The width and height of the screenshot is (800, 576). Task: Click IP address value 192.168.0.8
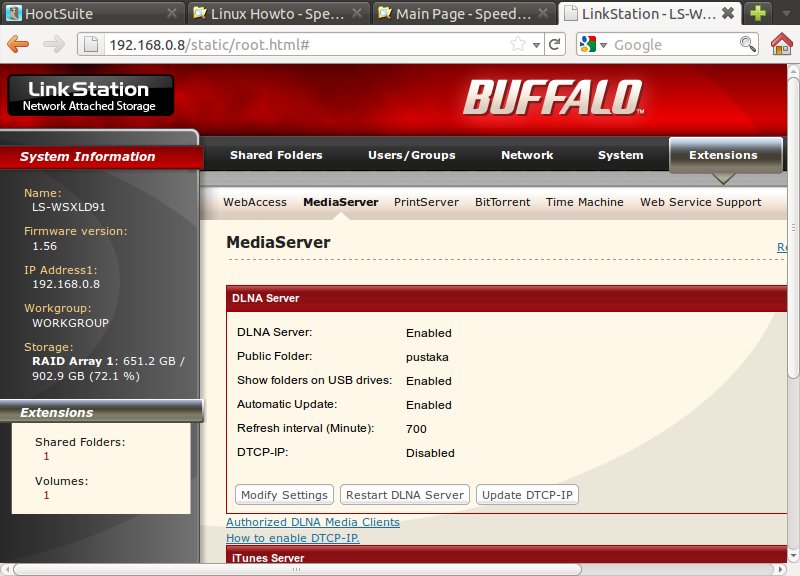click(66, 284)
